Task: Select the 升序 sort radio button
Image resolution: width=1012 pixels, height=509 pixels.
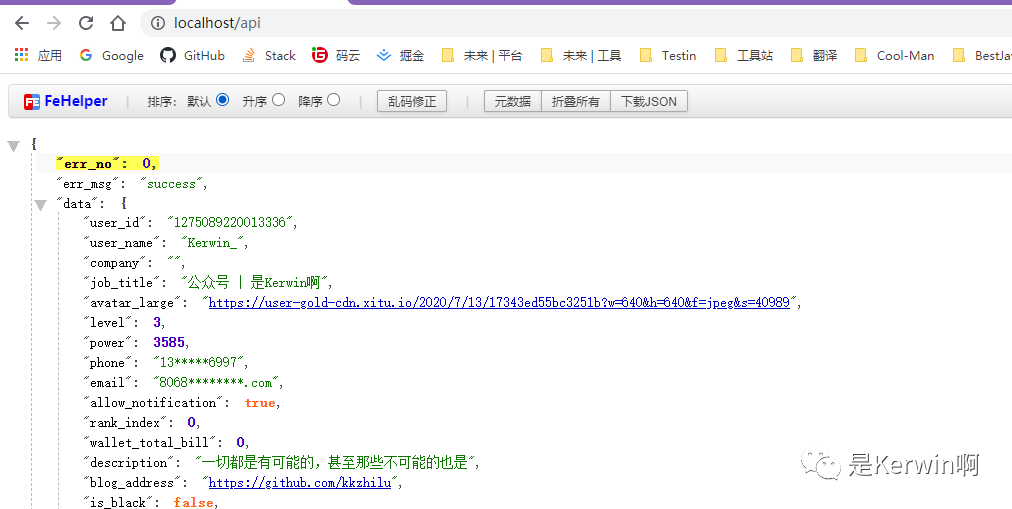Action: pyautogui.click(x=278, y=100)
